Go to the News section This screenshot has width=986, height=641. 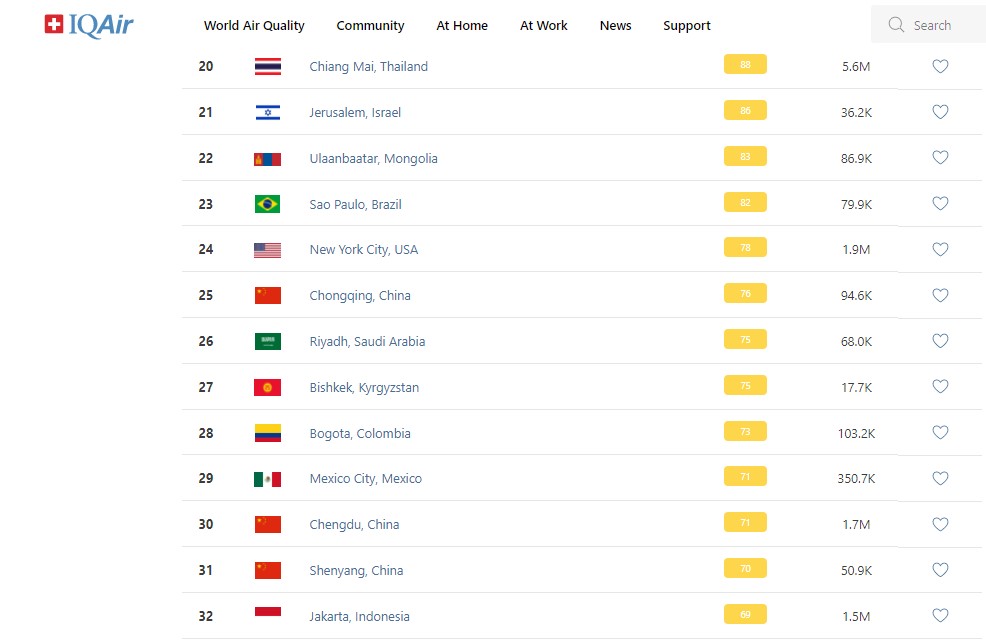click(x=615, y=26)
